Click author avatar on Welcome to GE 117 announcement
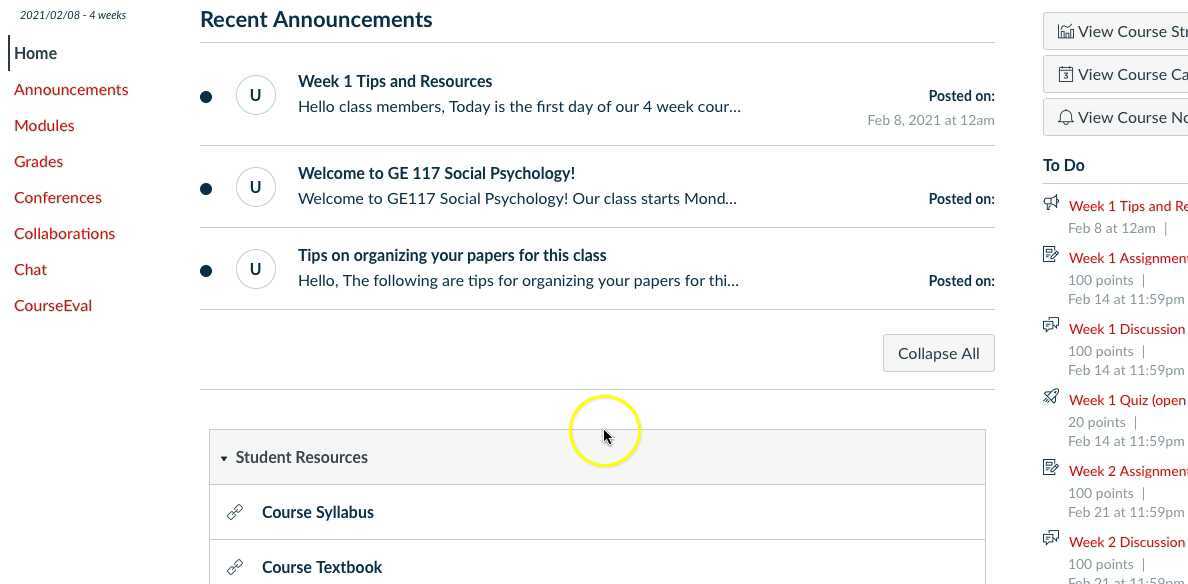Screen dimensions: 1188x584 [256, 187]
